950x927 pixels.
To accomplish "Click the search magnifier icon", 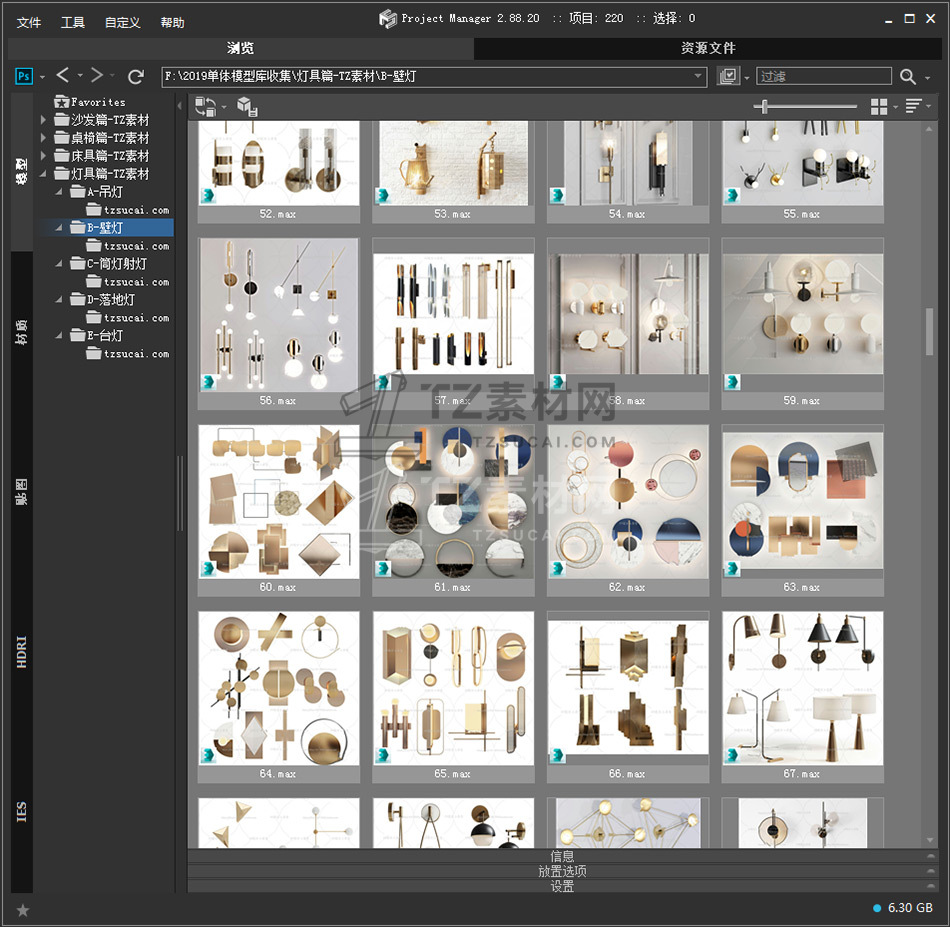I will tap(907, 77).
